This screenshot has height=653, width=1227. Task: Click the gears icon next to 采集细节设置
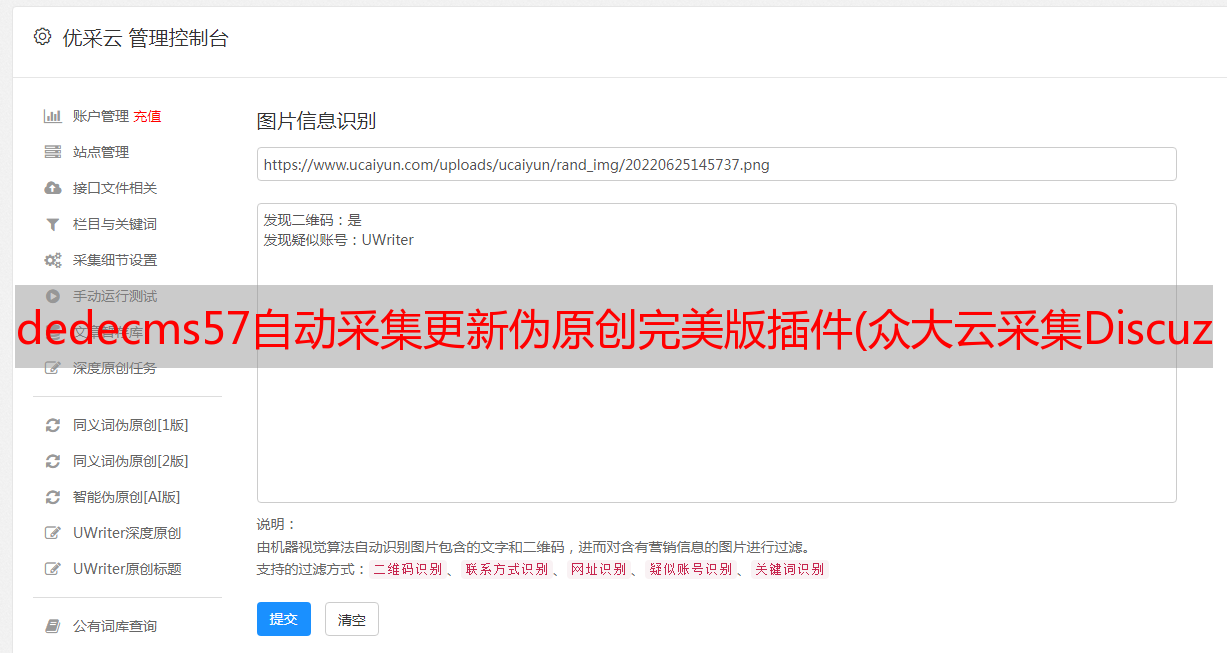(x=53, y=260)
